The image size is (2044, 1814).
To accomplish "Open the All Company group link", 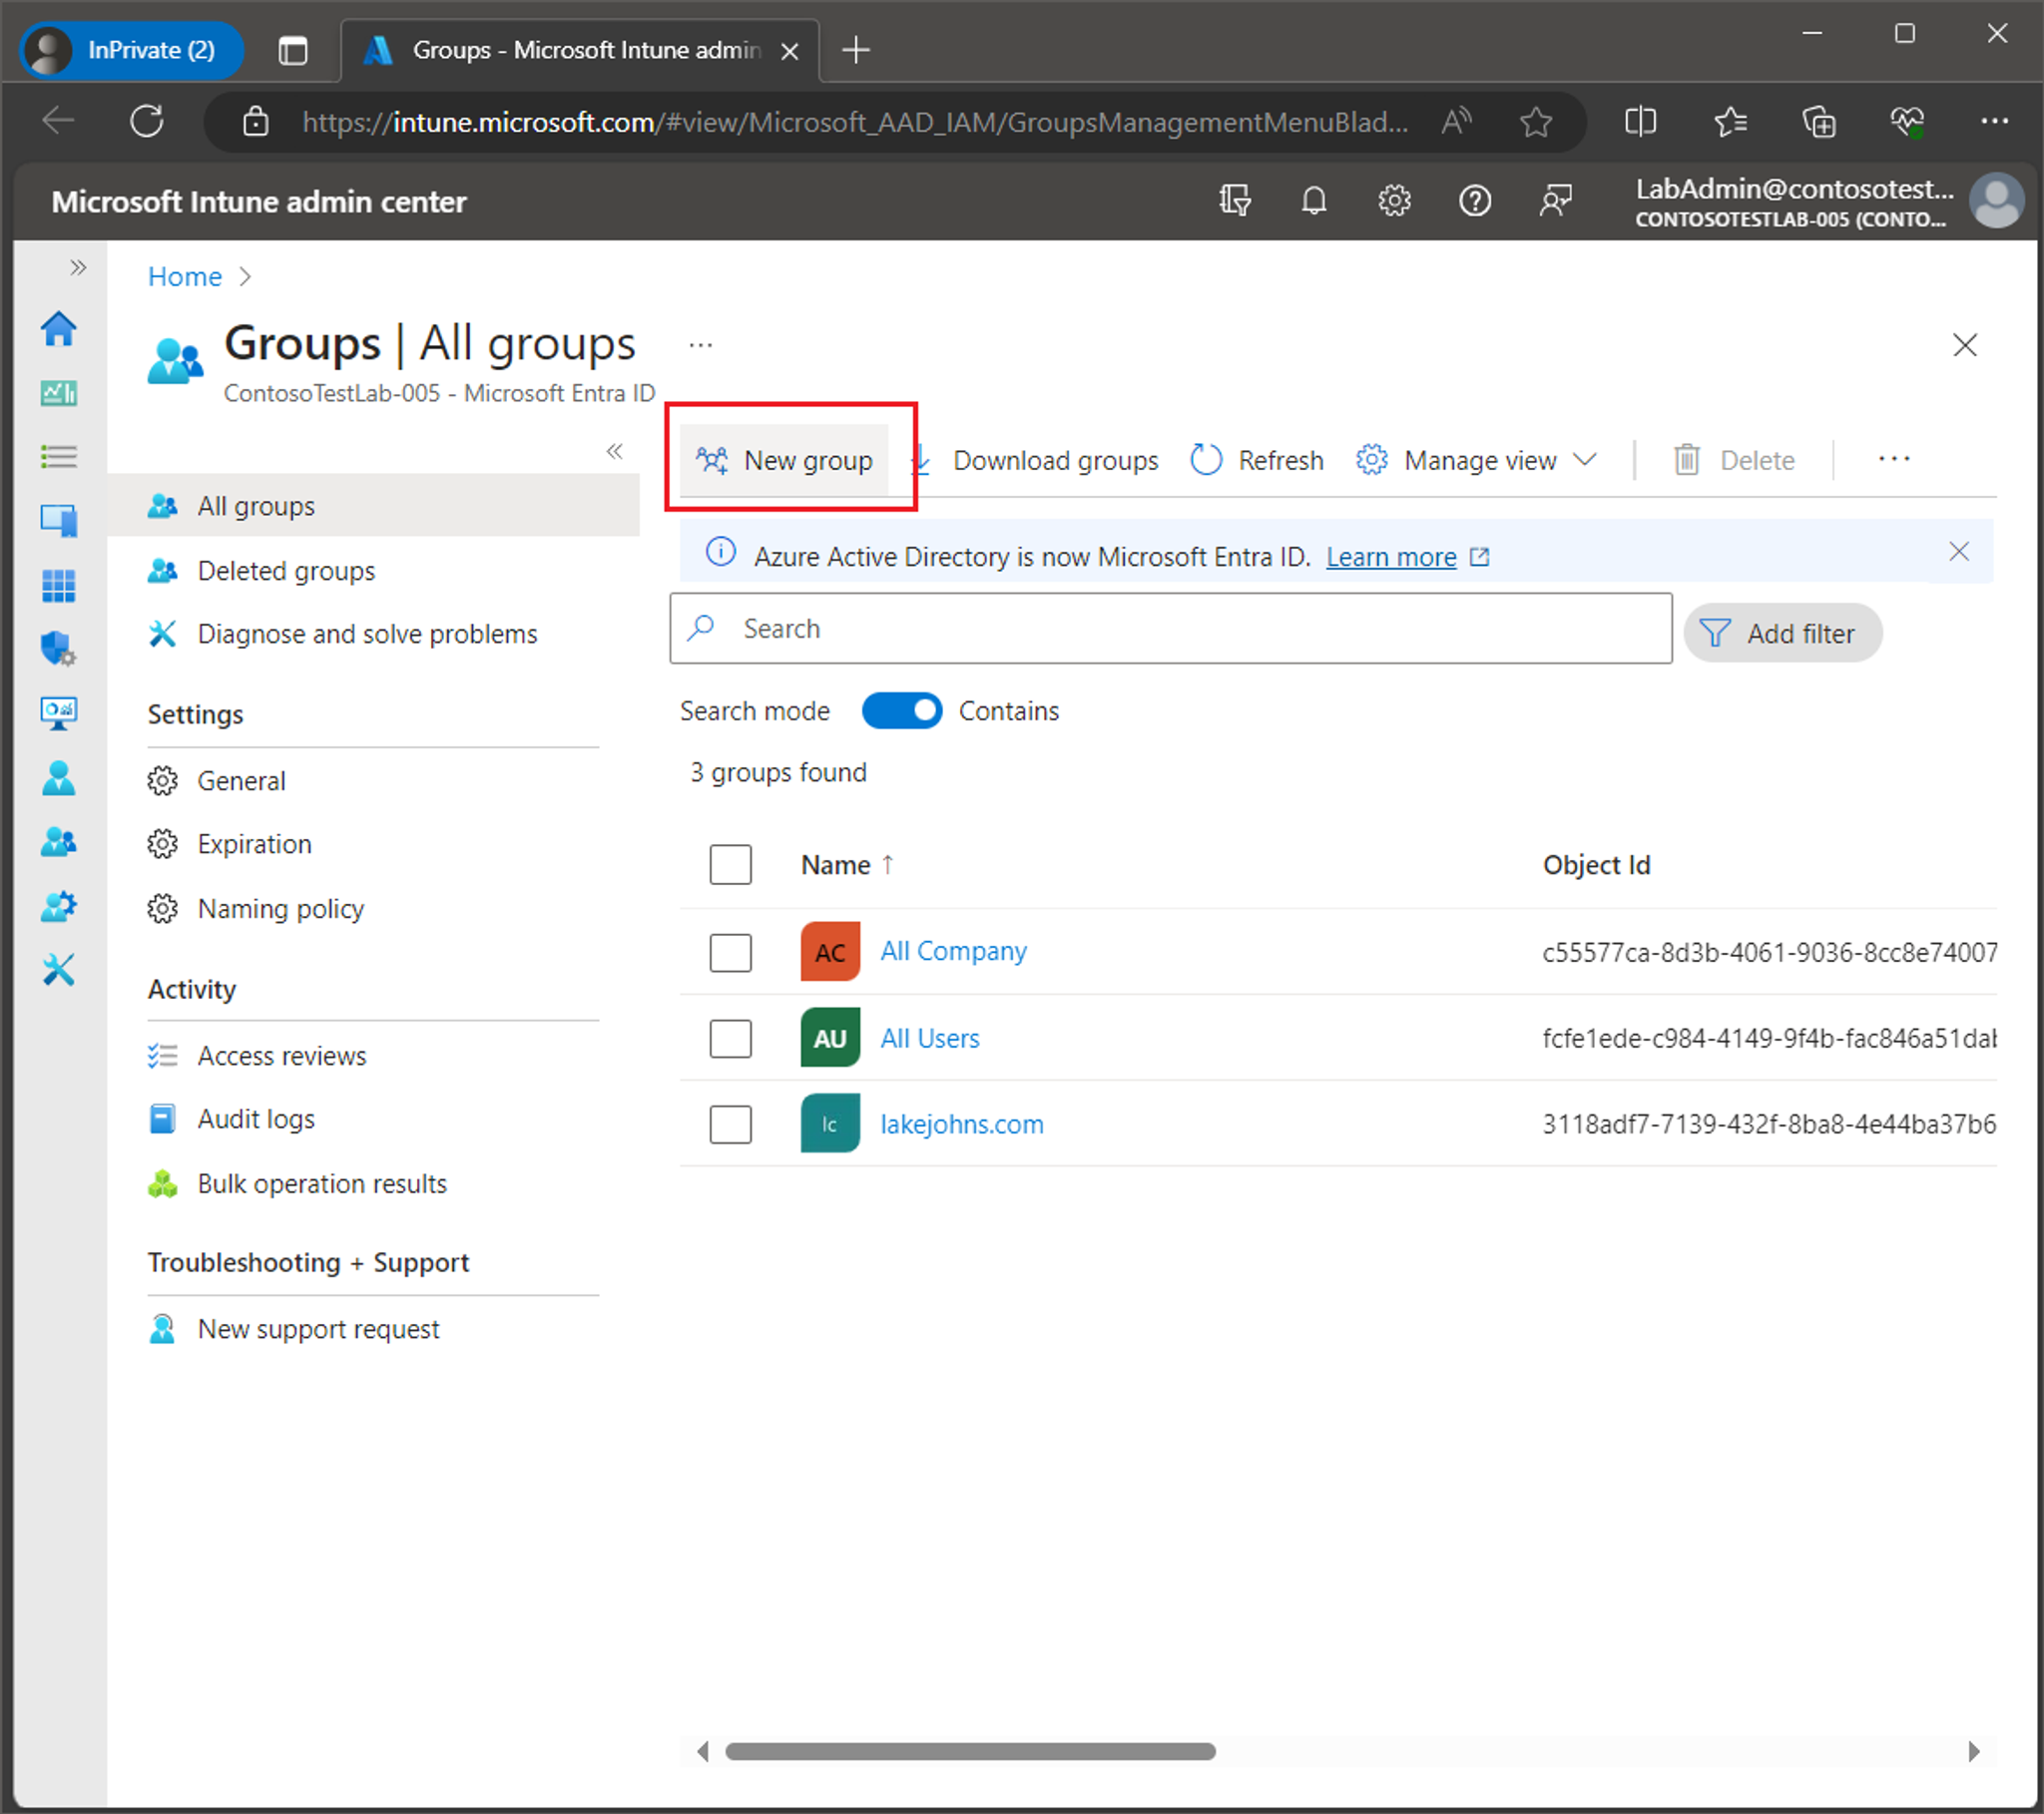I will pyautogui.click(x=953, y=951).
